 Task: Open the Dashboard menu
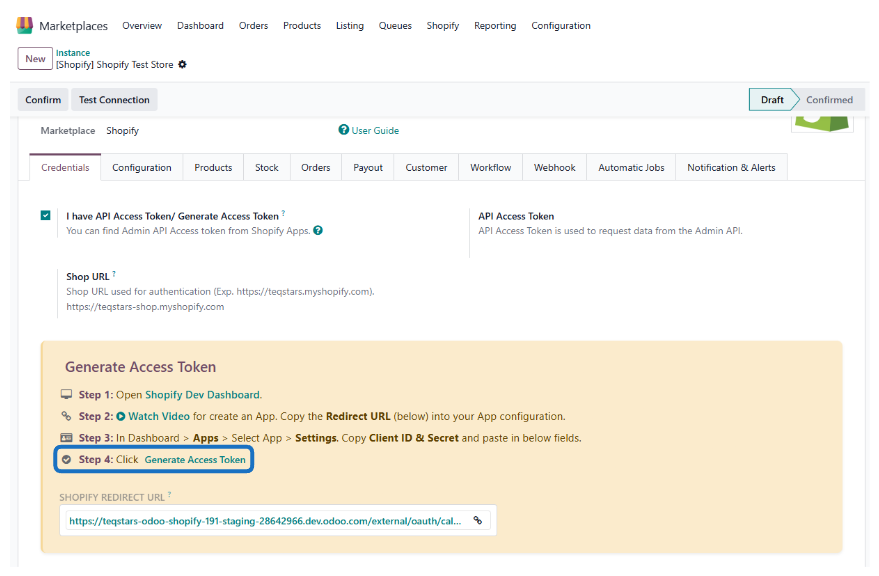click(200, 25)
